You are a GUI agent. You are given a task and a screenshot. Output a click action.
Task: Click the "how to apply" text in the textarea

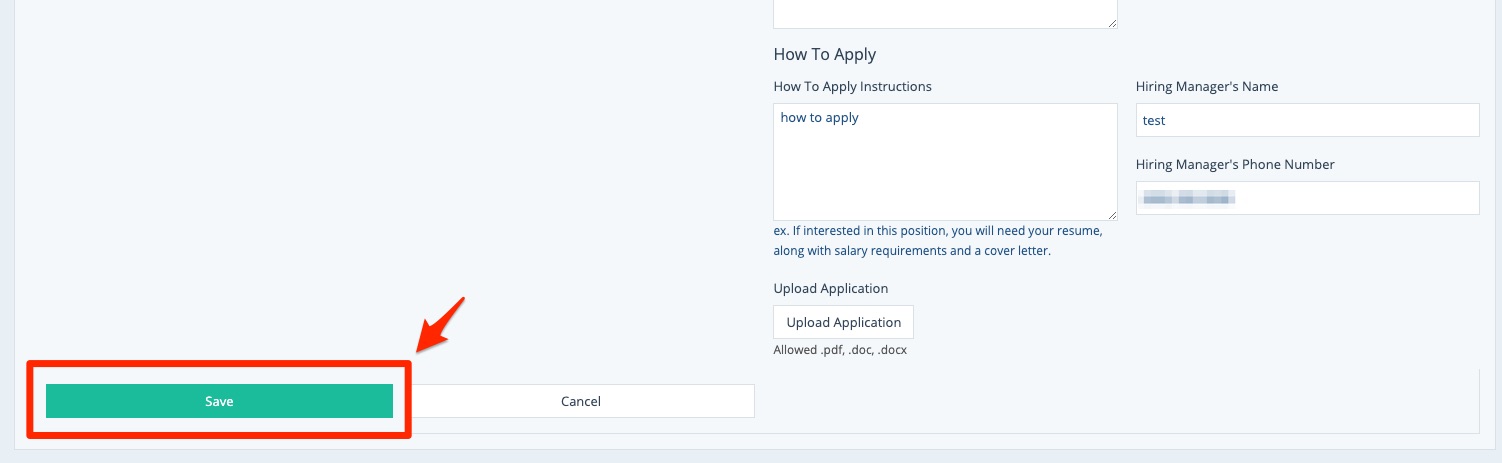click(819, 118)
